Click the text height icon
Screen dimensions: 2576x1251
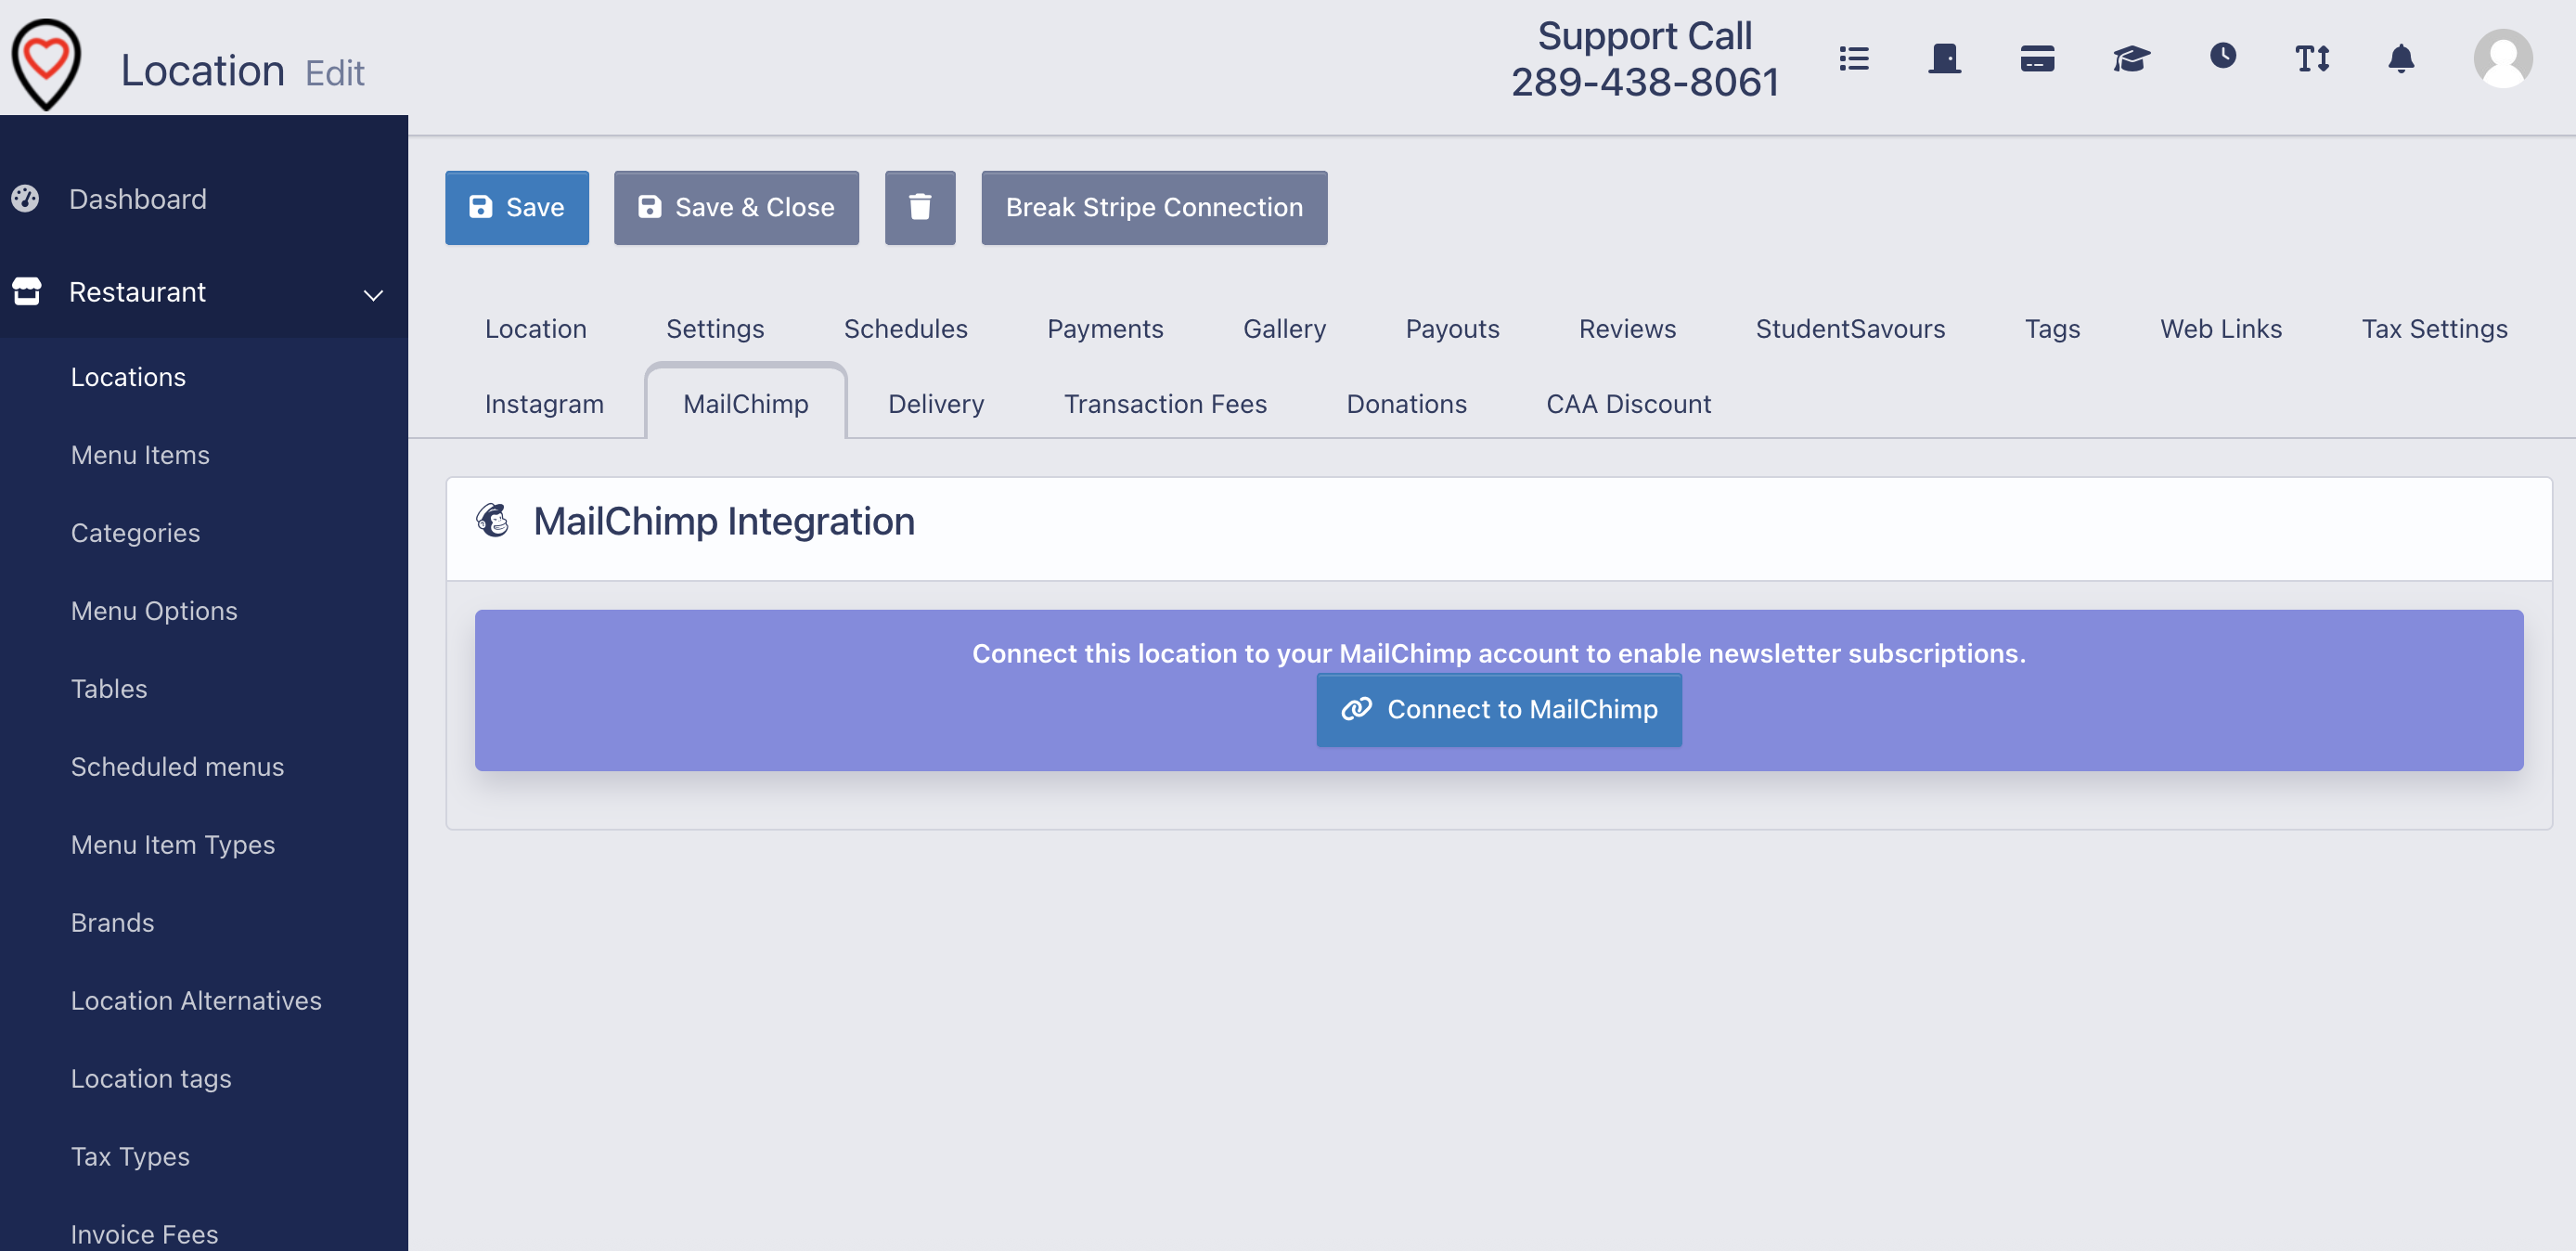pos(2312,59)
